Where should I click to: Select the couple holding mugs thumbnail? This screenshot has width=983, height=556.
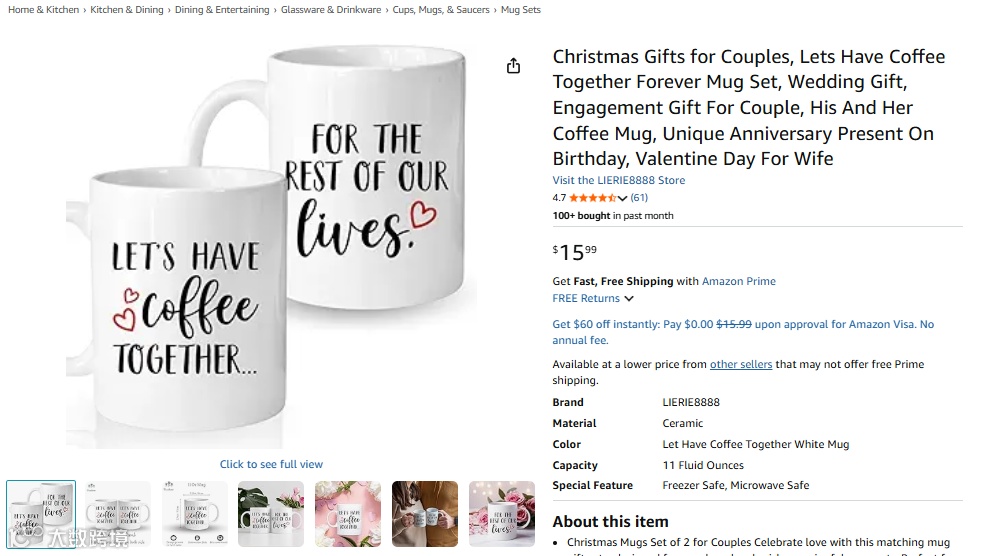(424, 514)
